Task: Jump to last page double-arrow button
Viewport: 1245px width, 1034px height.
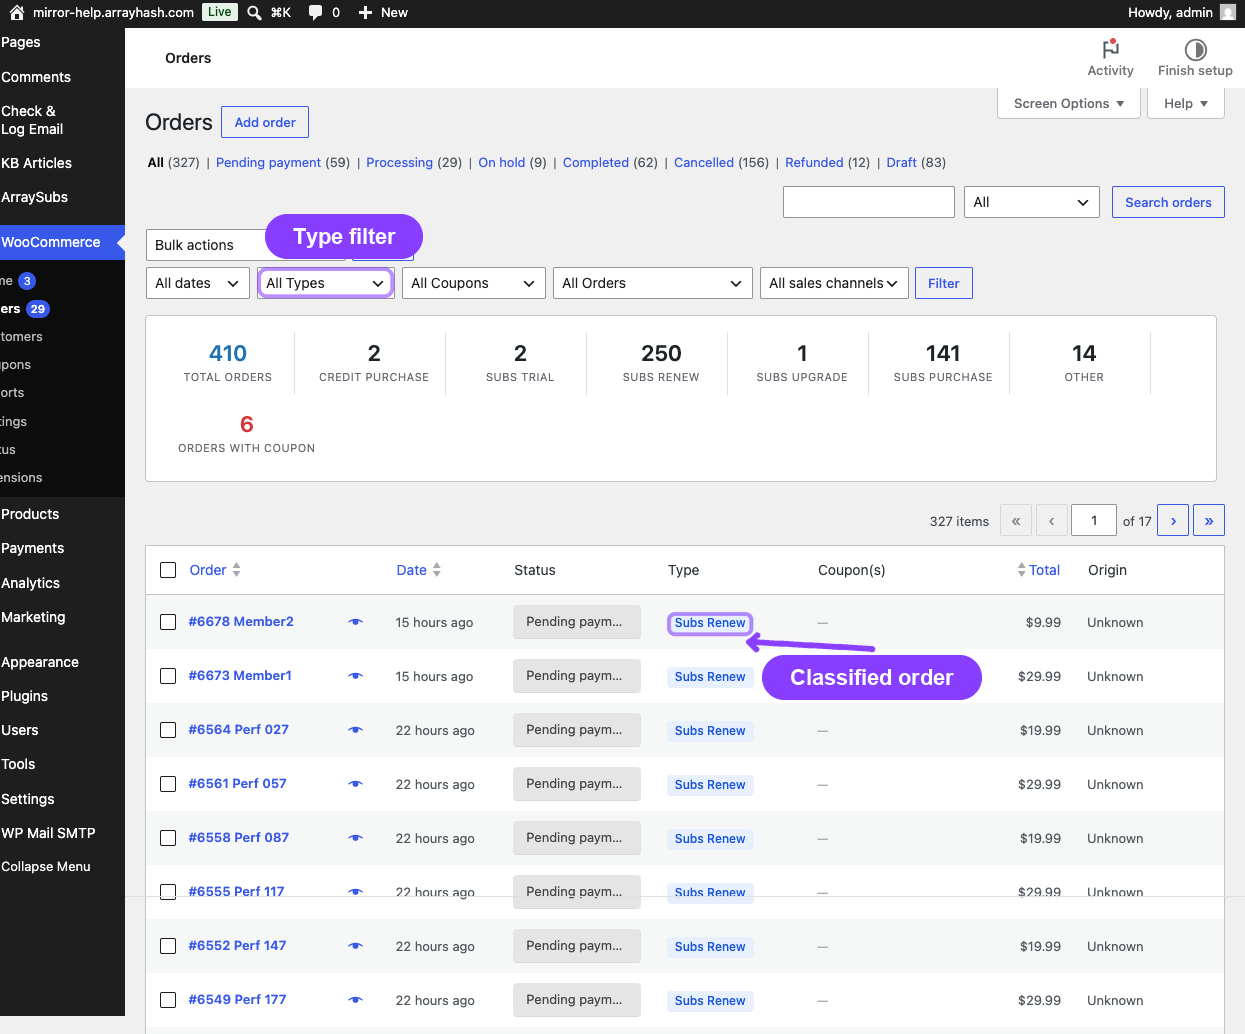Action: pyautogui.click(x=1209, y=520)
